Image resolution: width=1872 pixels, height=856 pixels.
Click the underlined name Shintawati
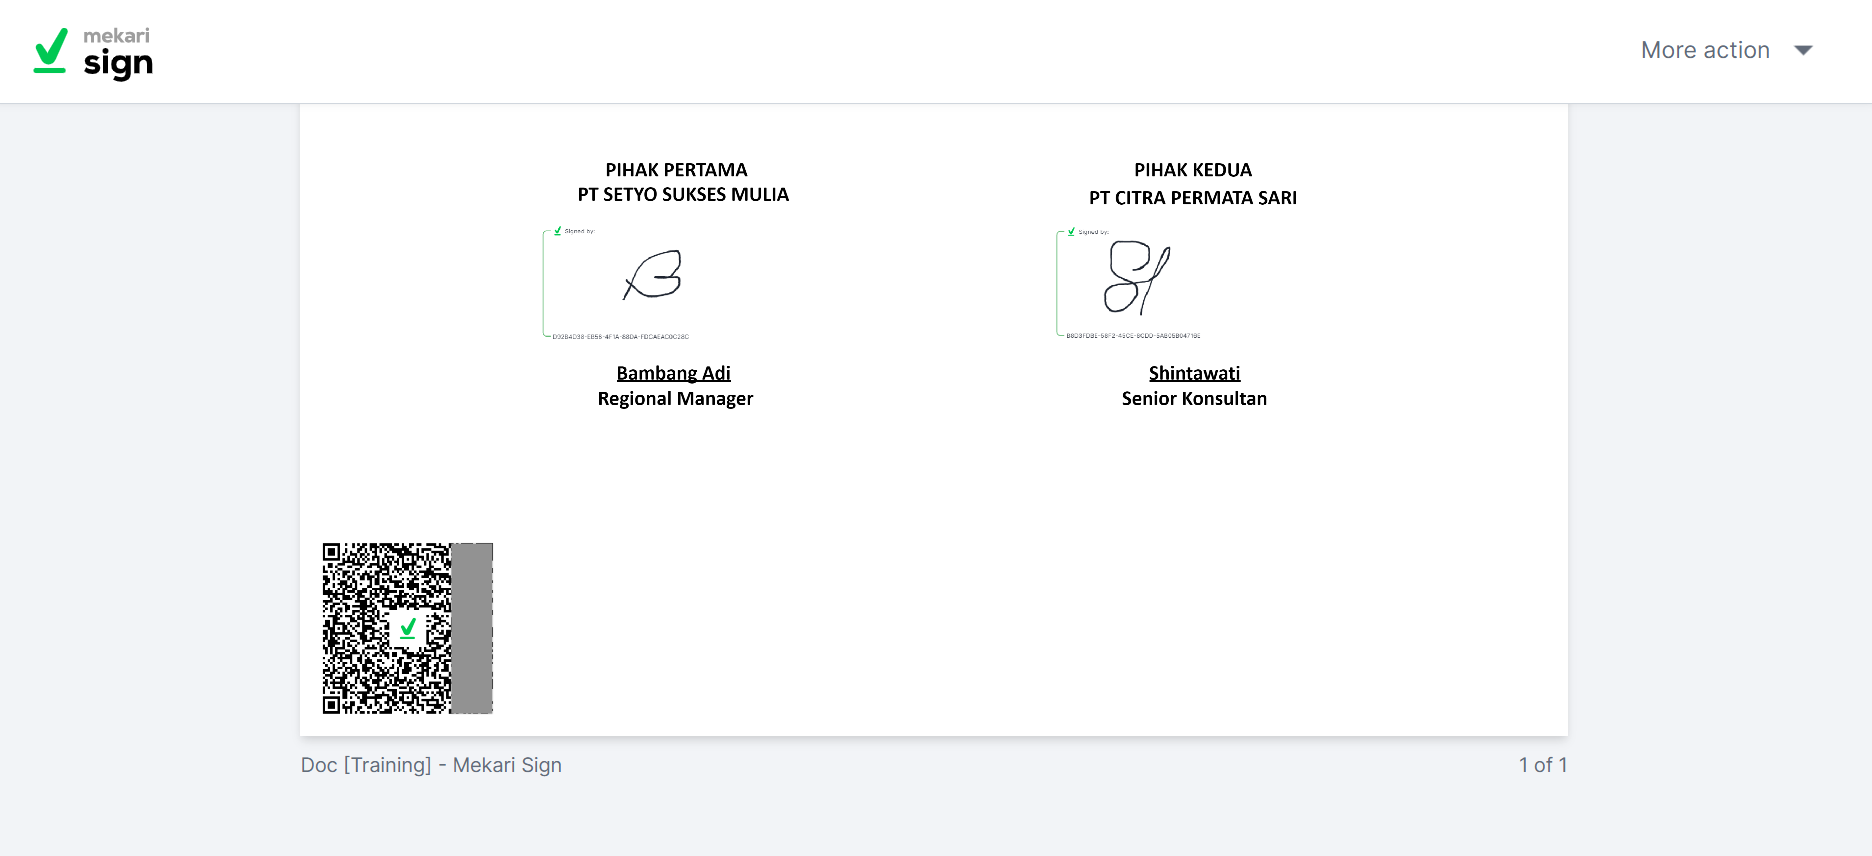tap(1194, 373)
